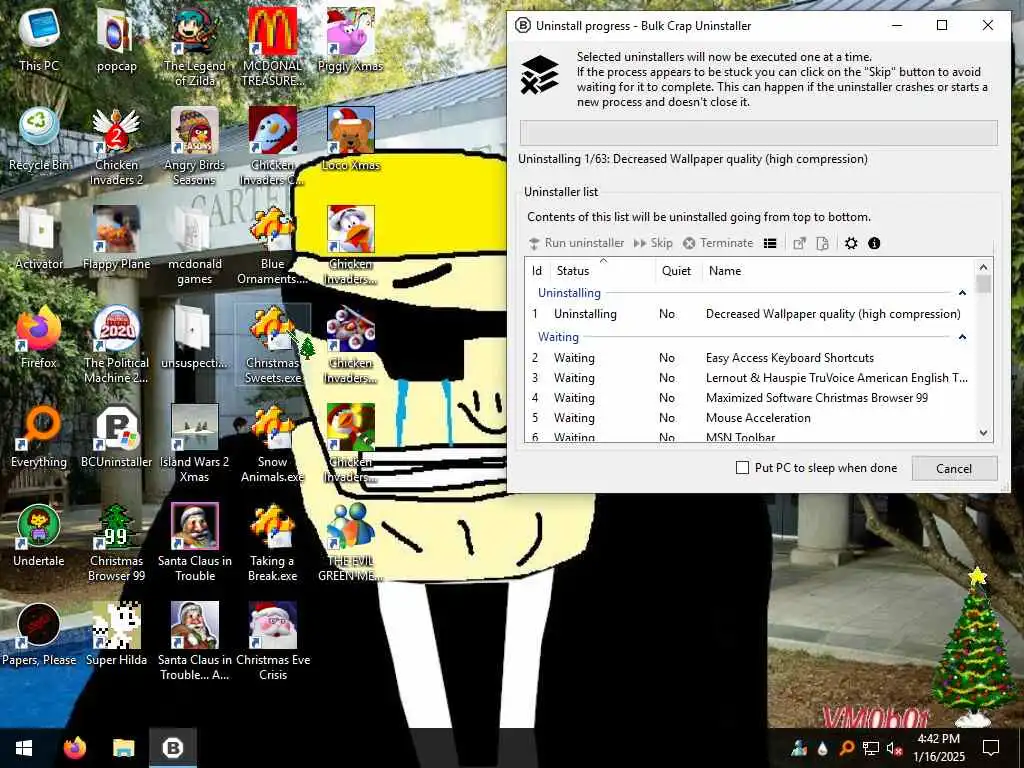This screenshot has height=768, width=1024.
Task: Click uninstaller list scrollbar up arrow
Action: [x=984, y=267]
